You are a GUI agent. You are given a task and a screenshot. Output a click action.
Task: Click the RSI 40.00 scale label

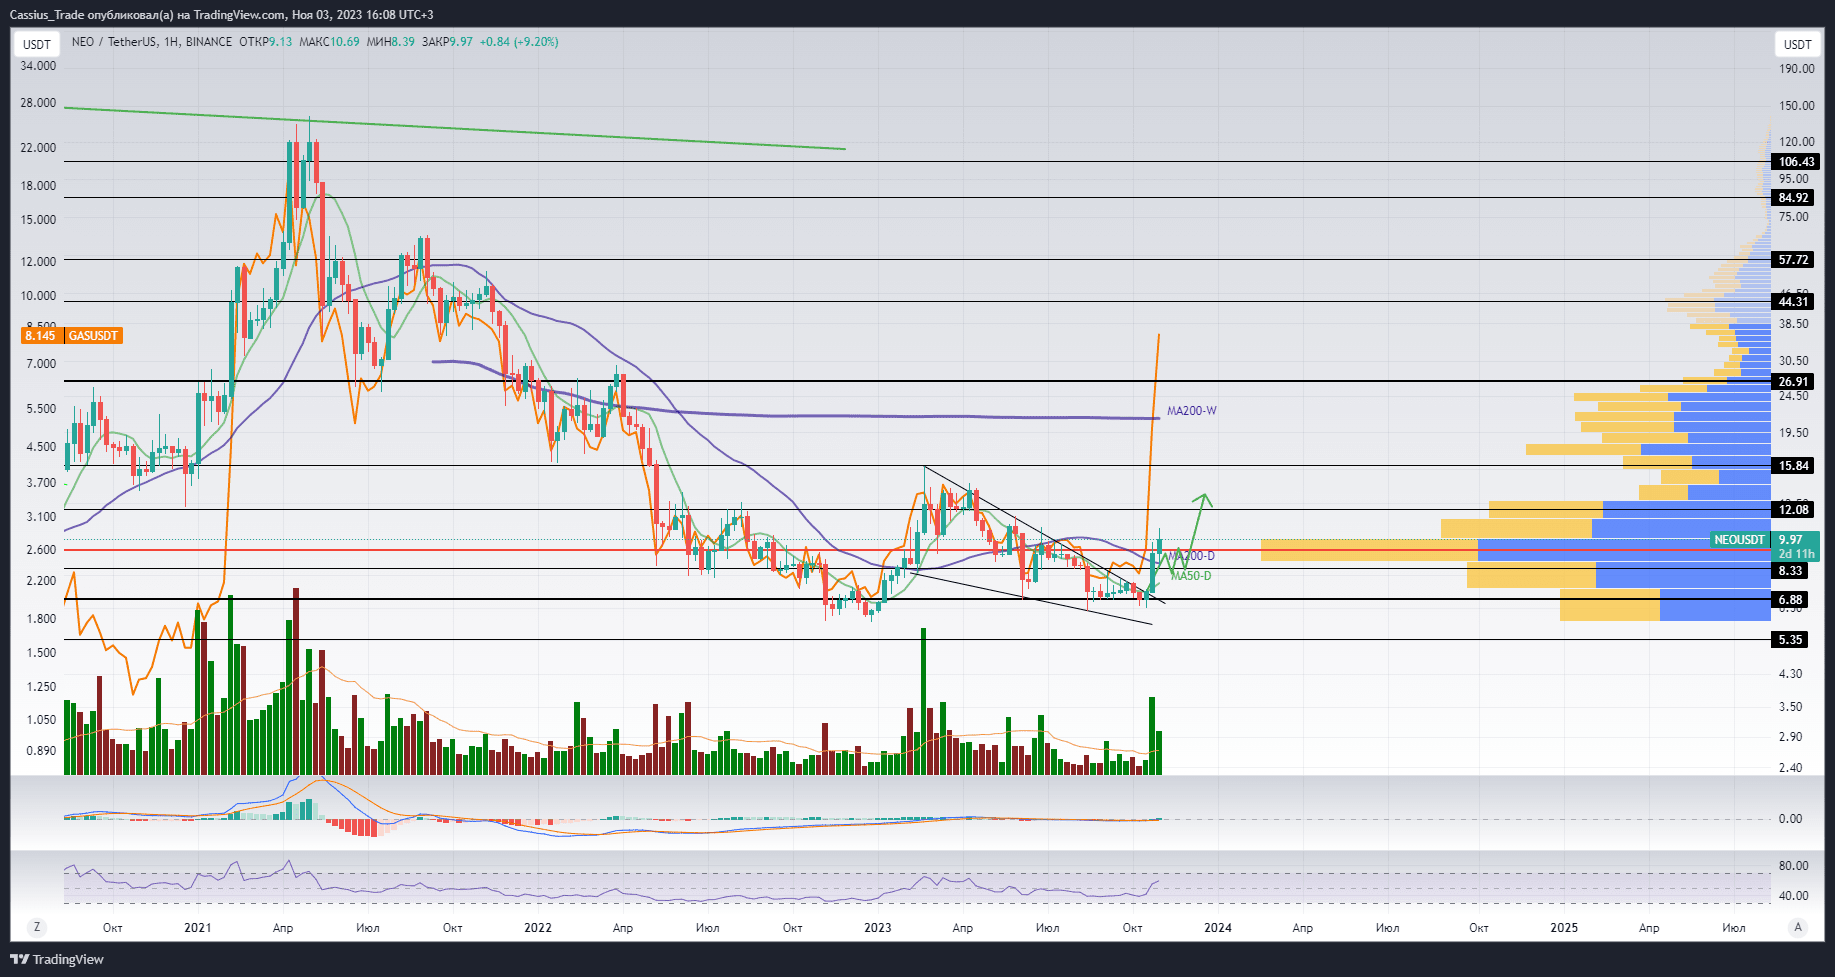click(x=1793, y=896)
